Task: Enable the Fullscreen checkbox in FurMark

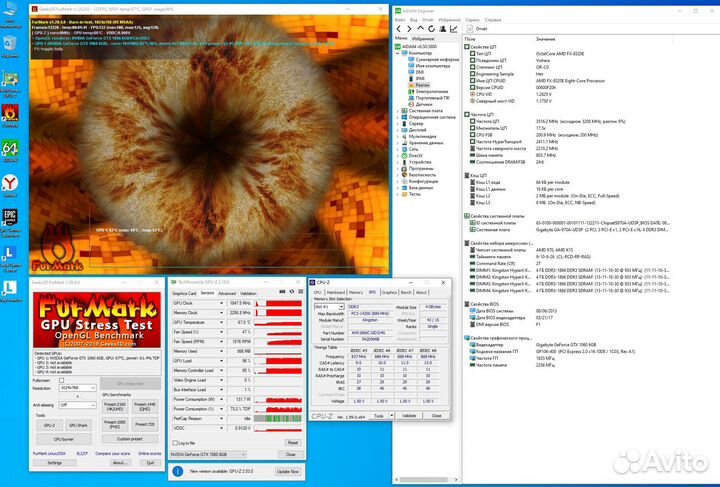Action: tap(62, 381)
